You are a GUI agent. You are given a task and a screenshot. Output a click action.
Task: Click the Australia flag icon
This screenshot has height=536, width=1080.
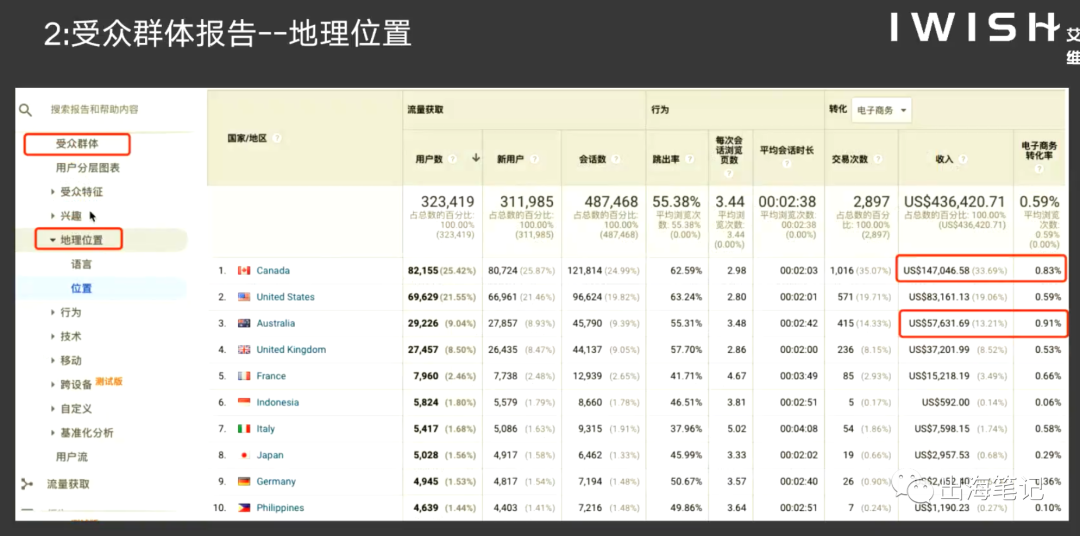(244, 323)
